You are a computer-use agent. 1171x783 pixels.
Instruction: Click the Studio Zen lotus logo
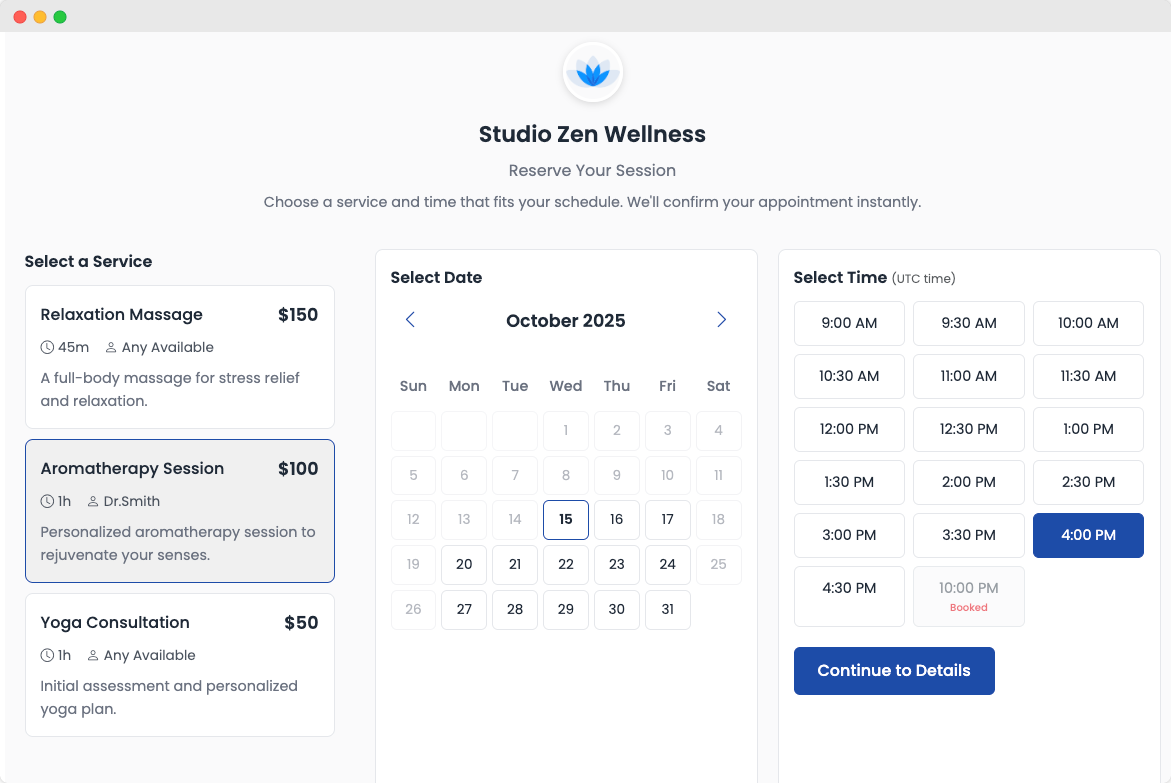[592, 73]
